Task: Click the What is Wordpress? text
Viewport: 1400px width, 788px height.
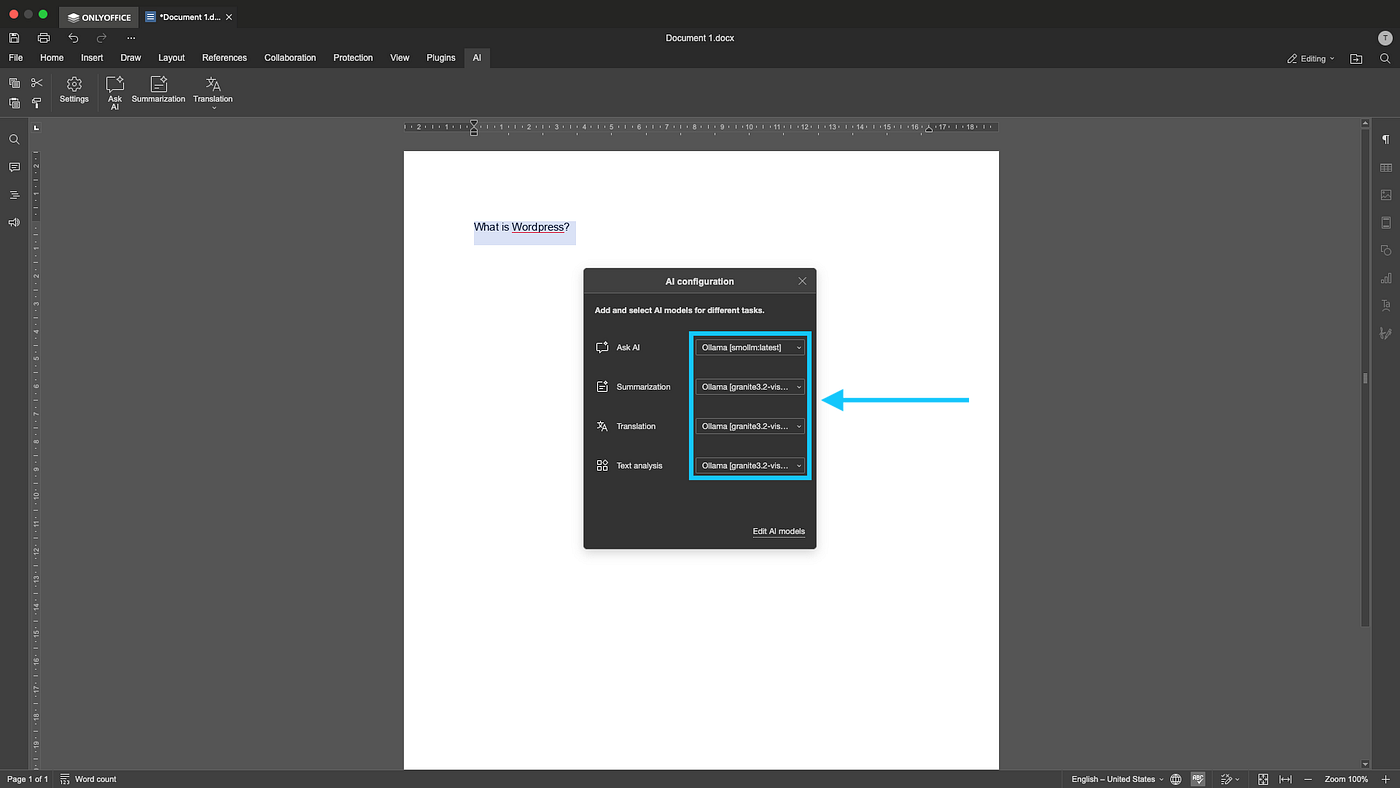Action: pyautogui.click(x=521, y=227)
